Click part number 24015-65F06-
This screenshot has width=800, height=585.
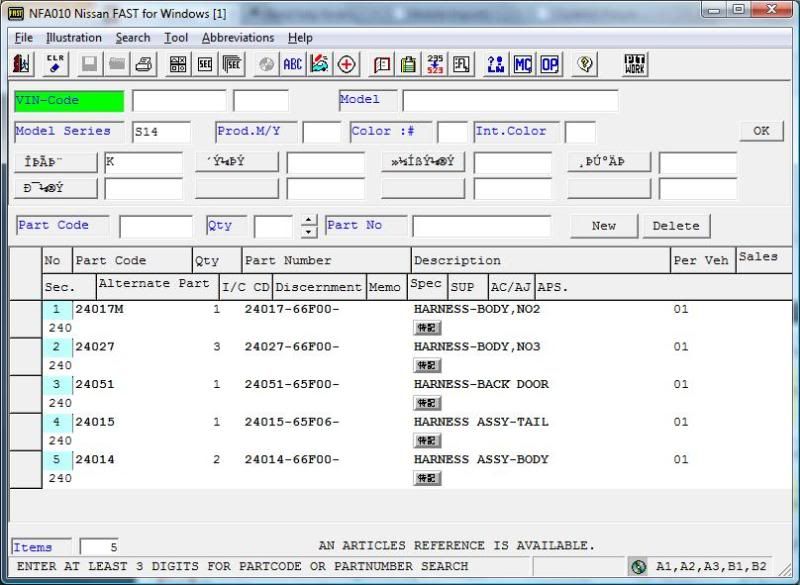coord(292,422)
